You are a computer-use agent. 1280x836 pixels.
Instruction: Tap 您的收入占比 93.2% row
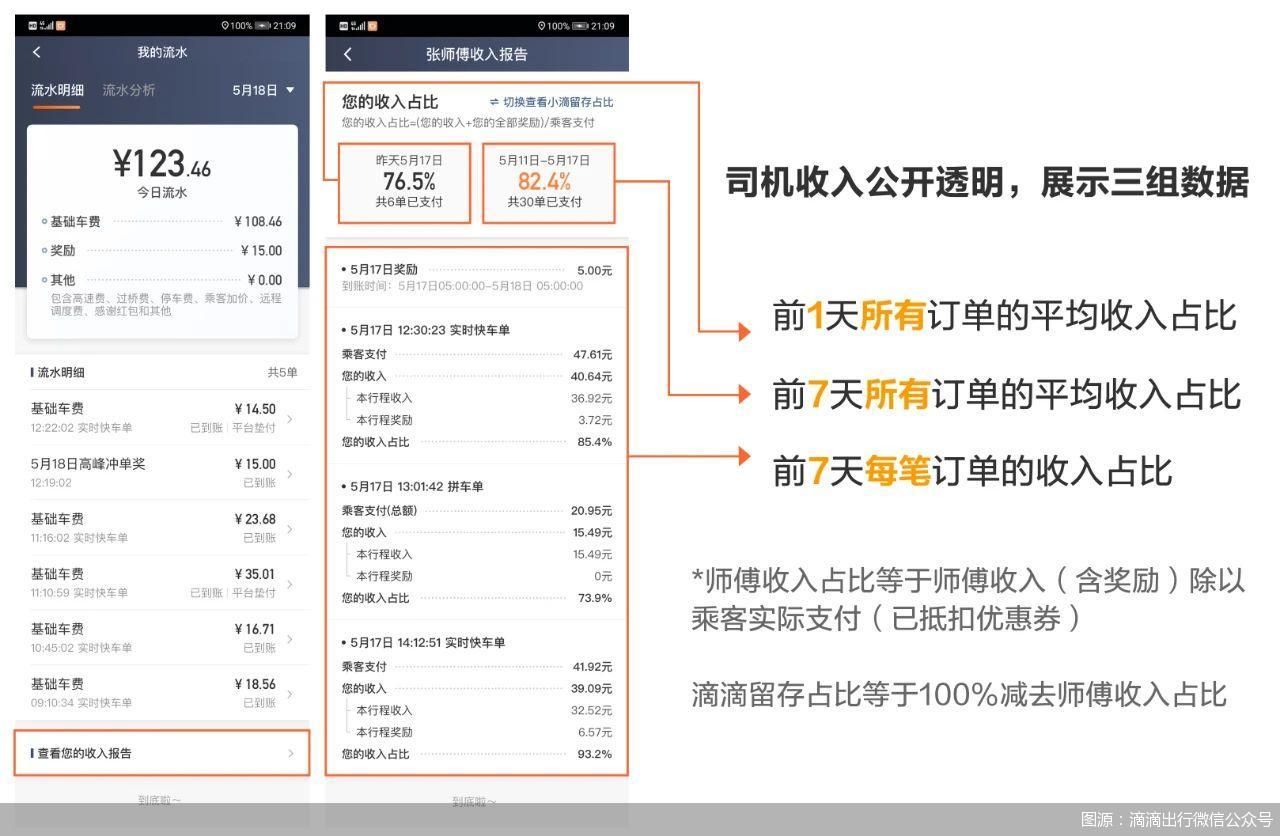(477, 754)
